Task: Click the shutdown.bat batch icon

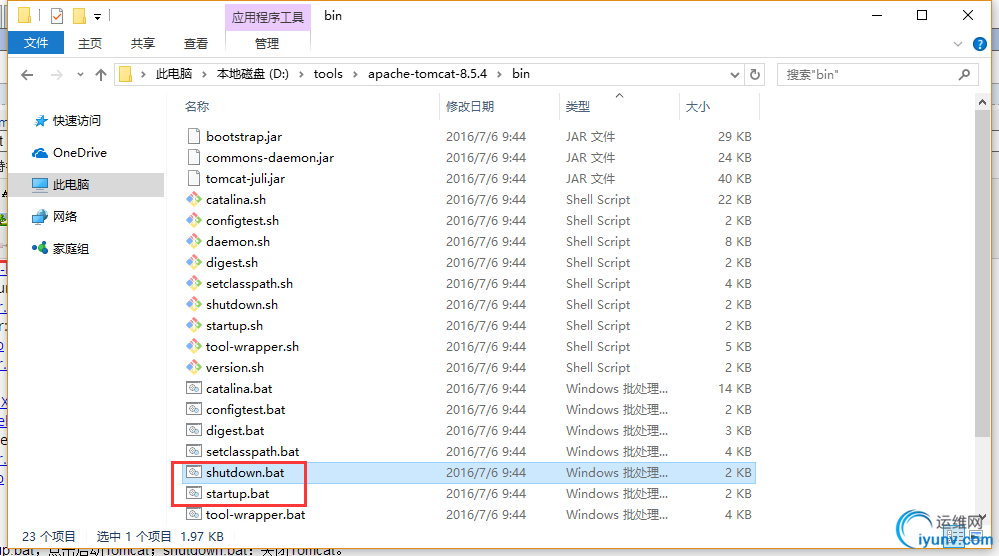Action: click(194, 472)
